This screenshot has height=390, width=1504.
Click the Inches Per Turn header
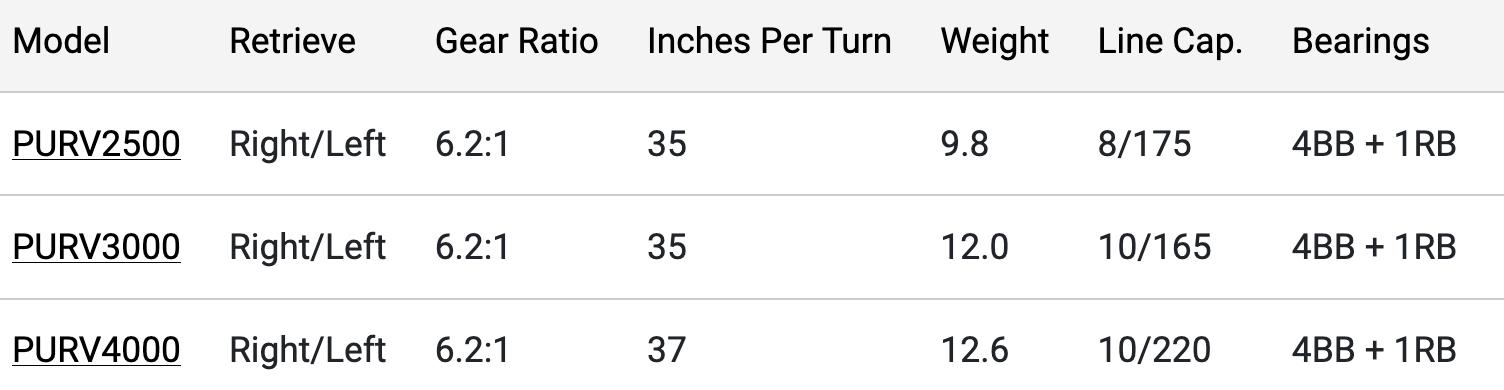click(x=769, y=41)
